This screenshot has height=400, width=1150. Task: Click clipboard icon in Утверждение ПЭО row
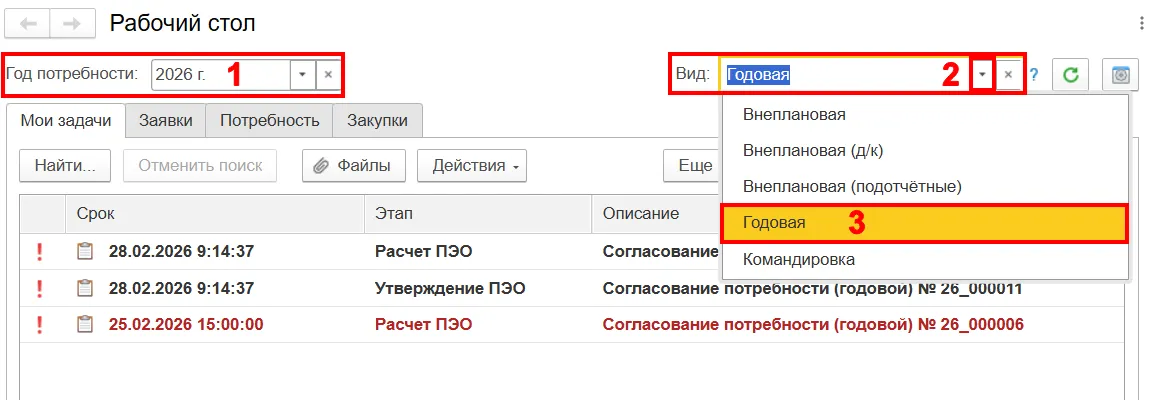86,288
